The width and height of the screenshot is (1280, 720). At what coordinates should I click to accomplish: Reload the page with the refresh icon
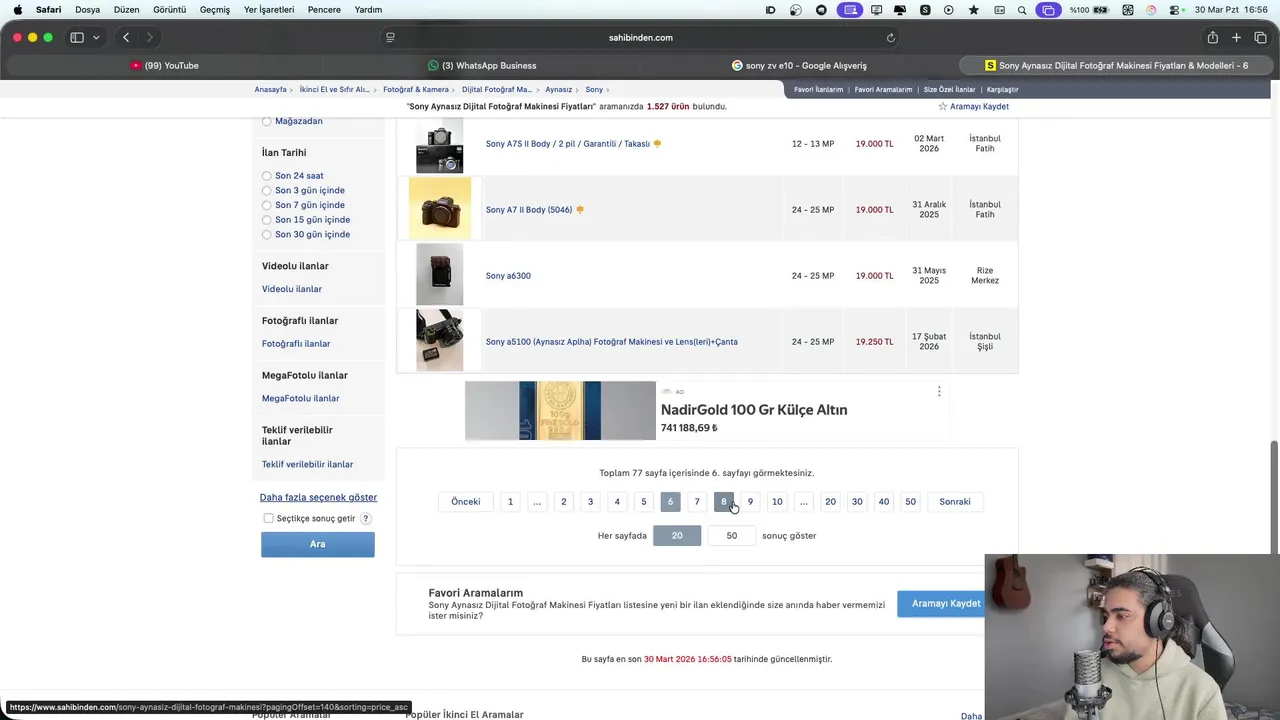coord(890,38)
